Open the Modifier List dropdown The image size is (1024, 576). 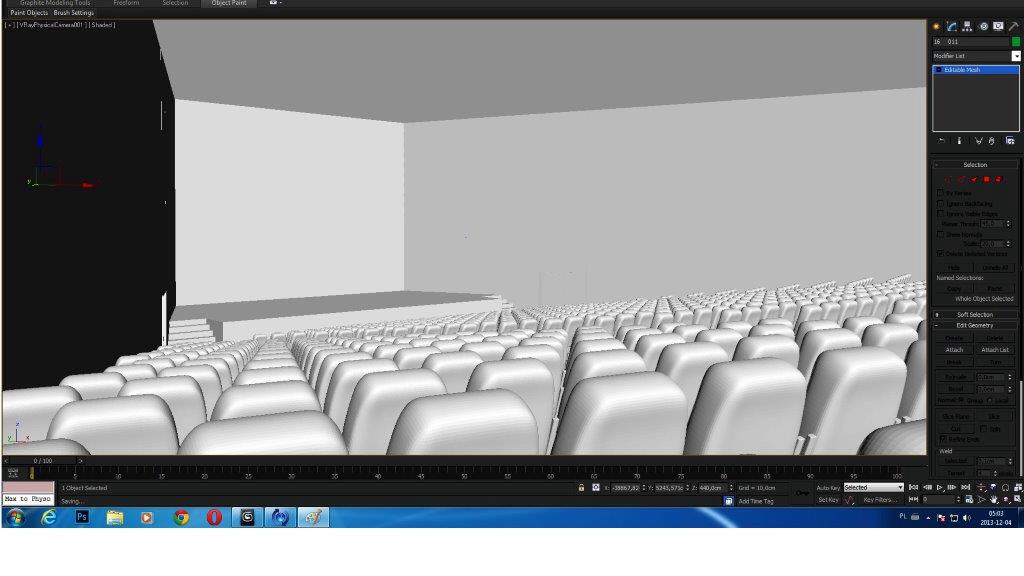click(x=1016, y=56)
